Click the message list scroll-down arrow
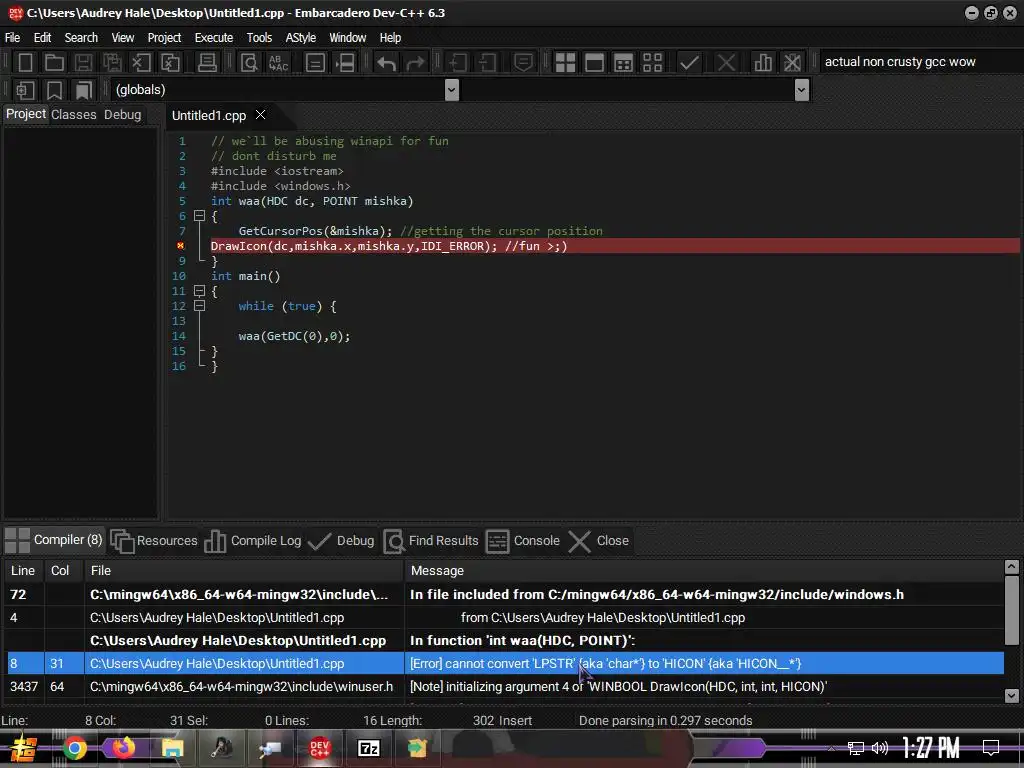 point(1011,695)
